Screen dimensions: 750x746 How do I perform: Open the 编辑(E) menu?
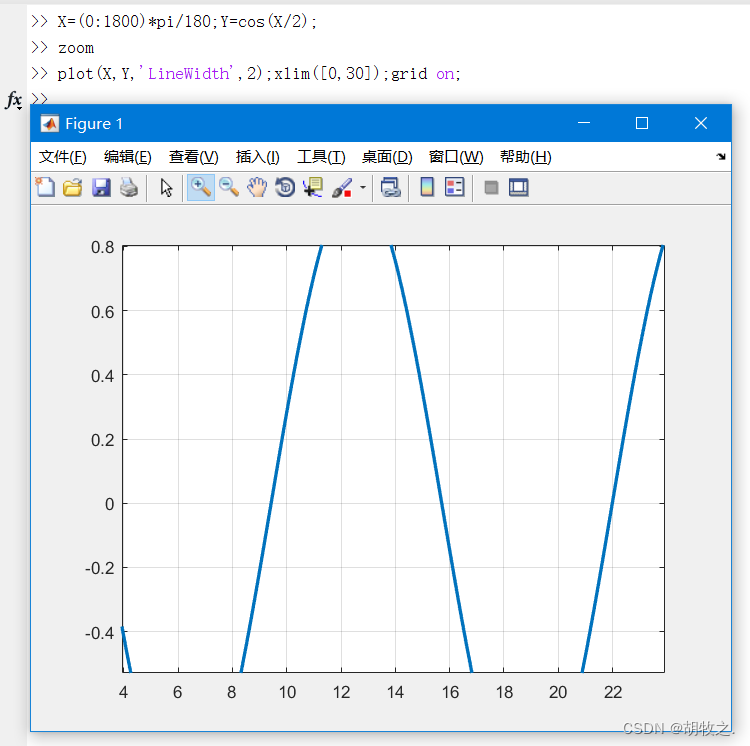[x=128, y=157]
